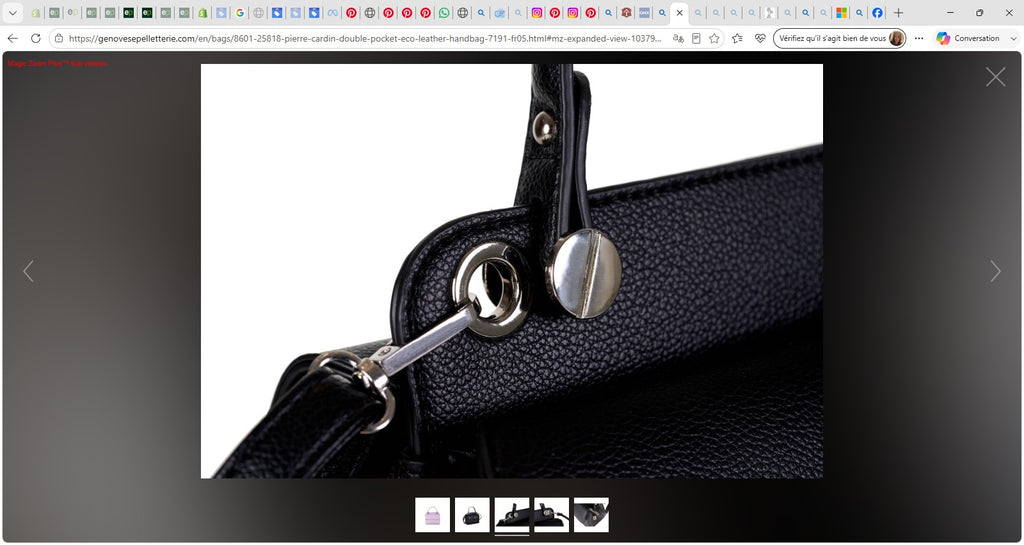
Task: Open browser essentials heartbeat icon
Action: point(760,39)
